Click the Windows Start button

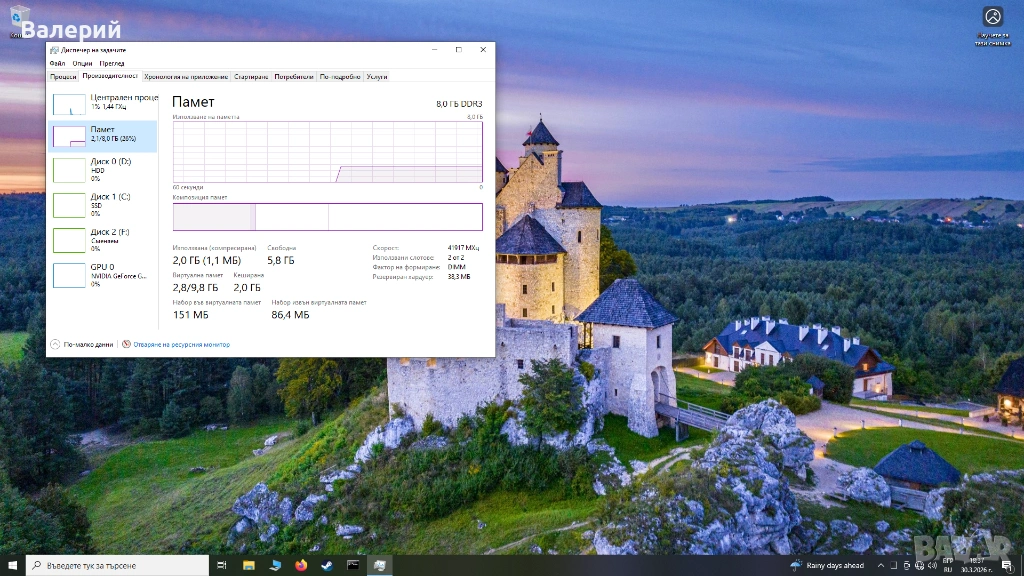pos(12,565)
